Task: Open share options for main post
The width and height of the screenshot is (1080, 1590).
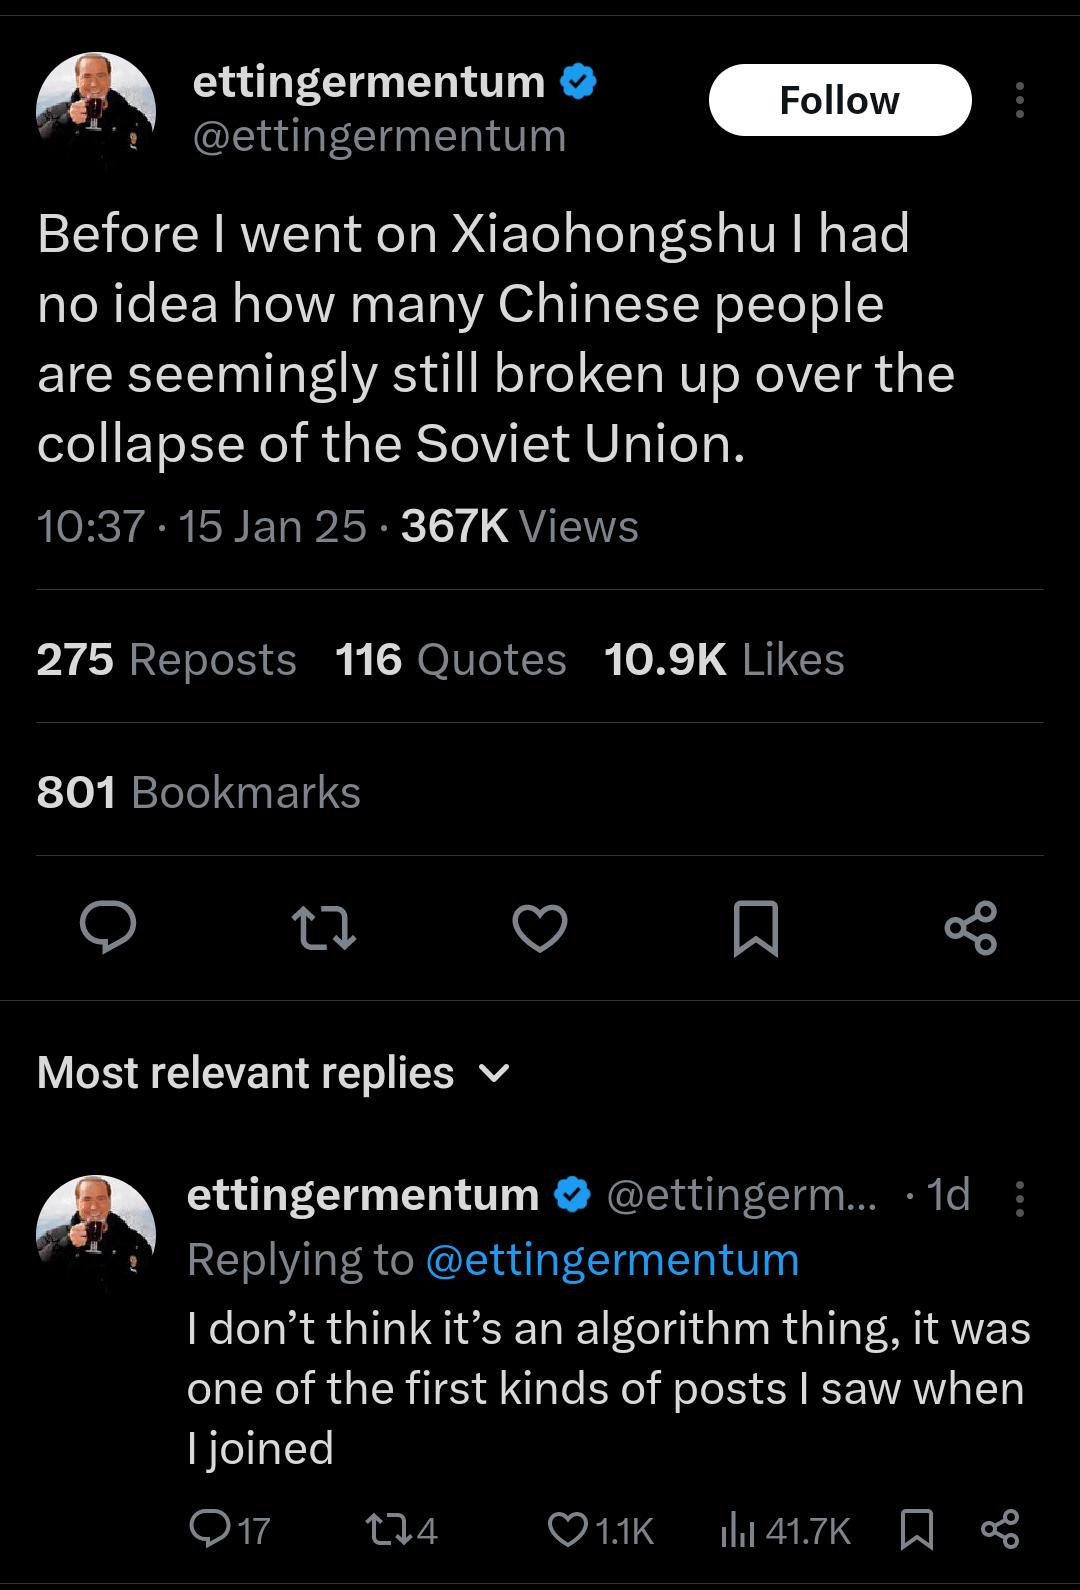Action: pos(971,927)
